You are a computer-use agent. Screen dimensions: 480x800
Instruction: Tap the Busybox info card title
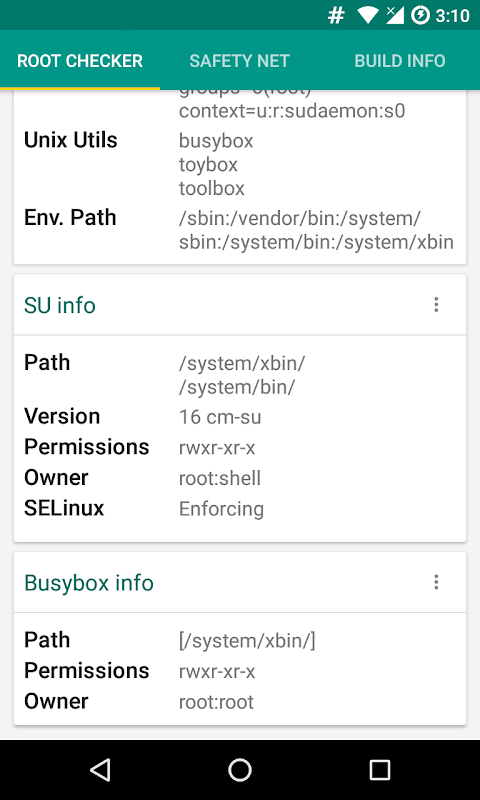click(x=89, y=582)
